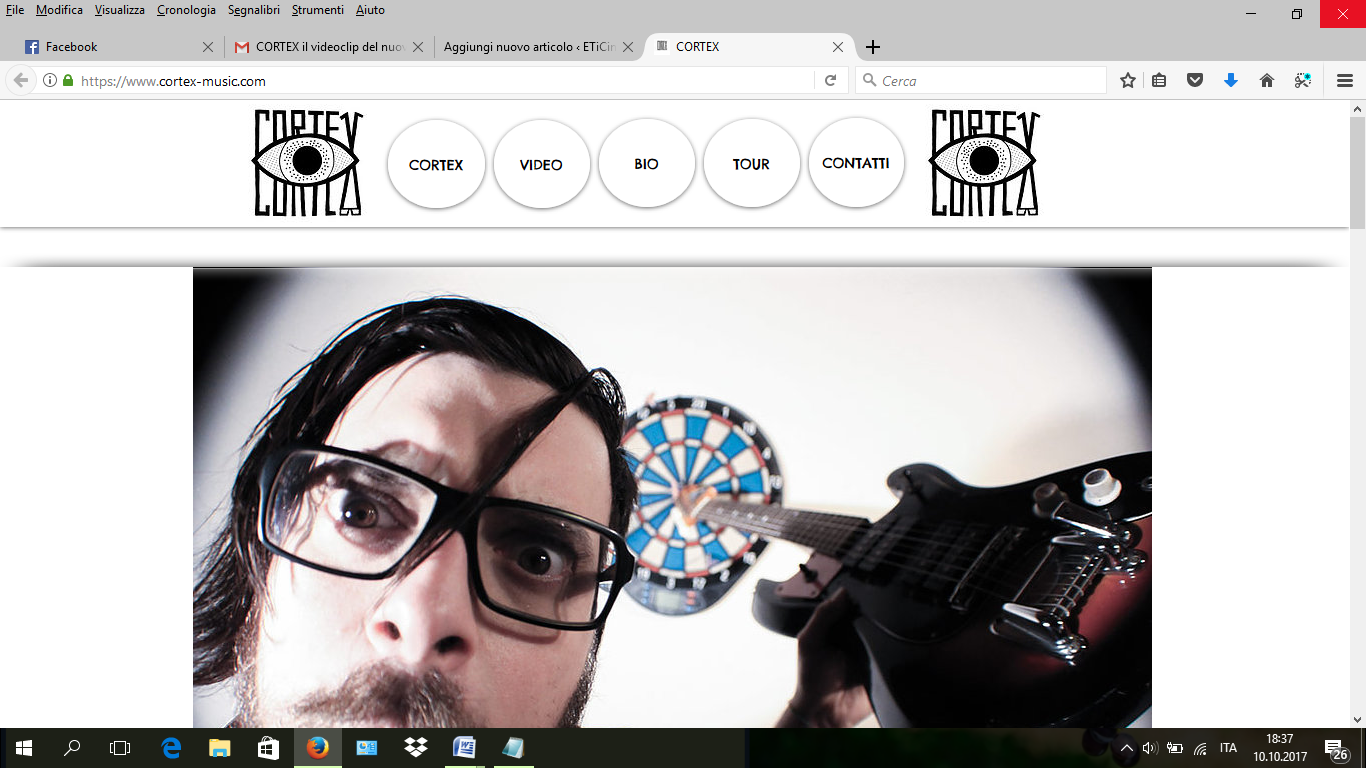Screen dimensions: 1366x768
Task: Click the URL address bar
Action: [x=445, y=81]
